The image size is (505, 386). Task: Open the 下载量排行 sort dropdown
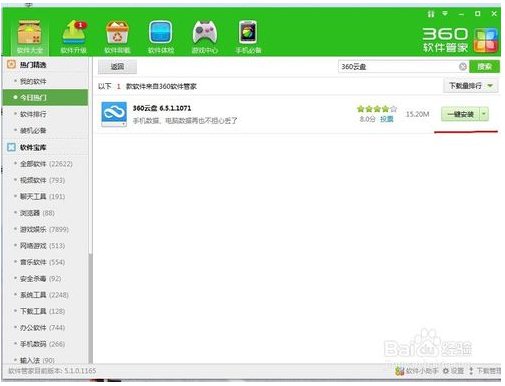coord(471,86)
